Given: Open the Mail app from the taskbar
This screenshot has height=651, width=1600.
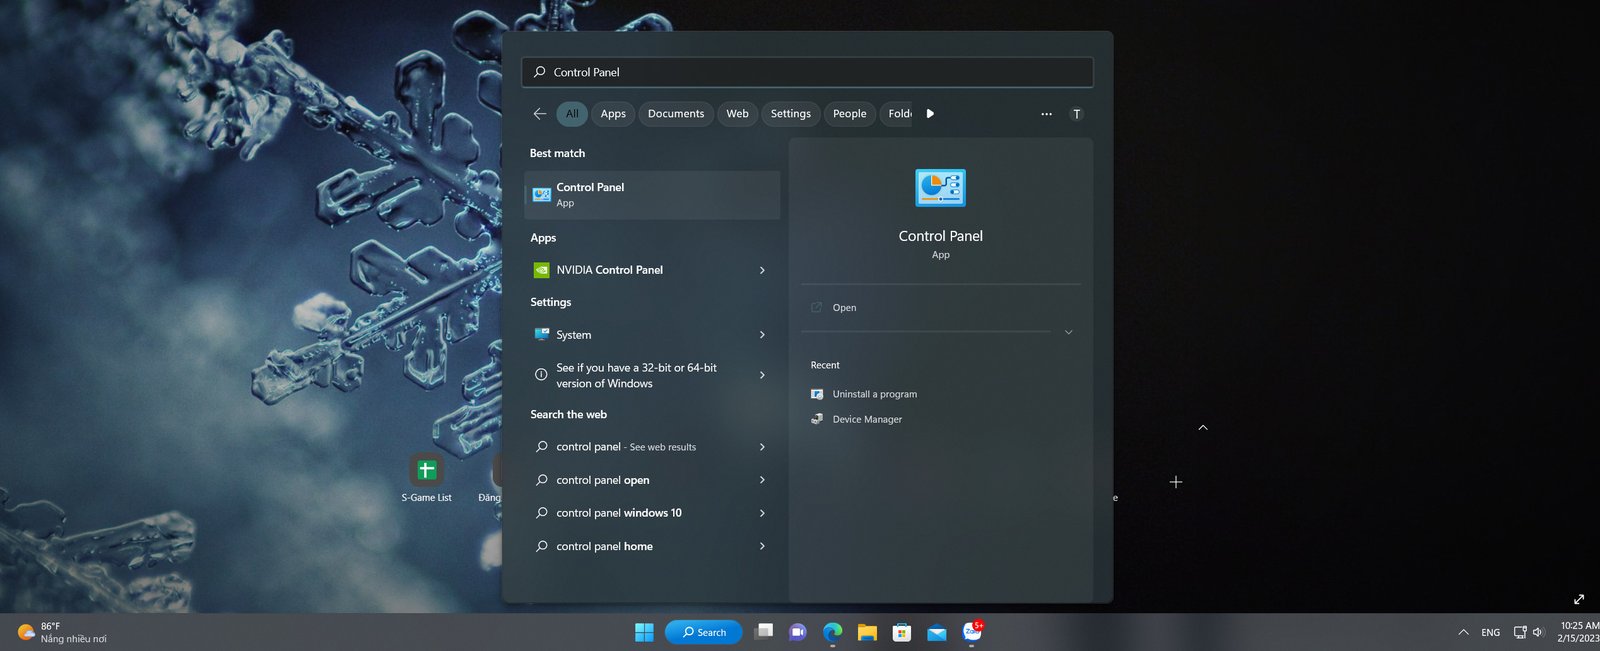Looking at the screenshot, I should click(937, 632).
